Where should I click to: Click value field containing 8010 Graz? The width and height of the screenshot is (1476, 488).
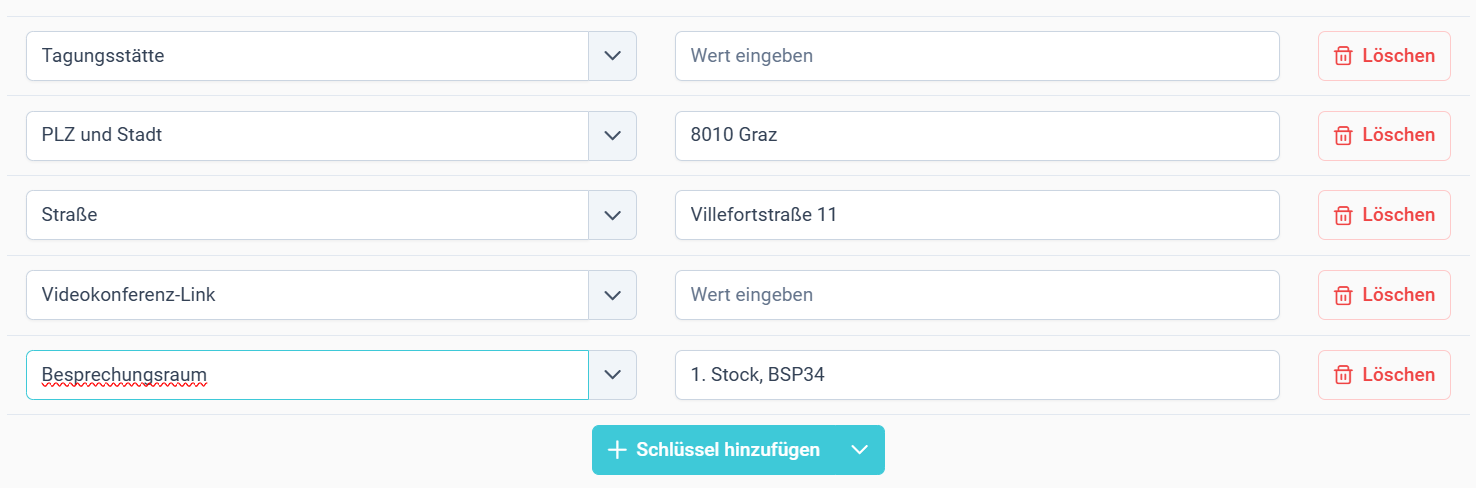(x=977, y=136)
